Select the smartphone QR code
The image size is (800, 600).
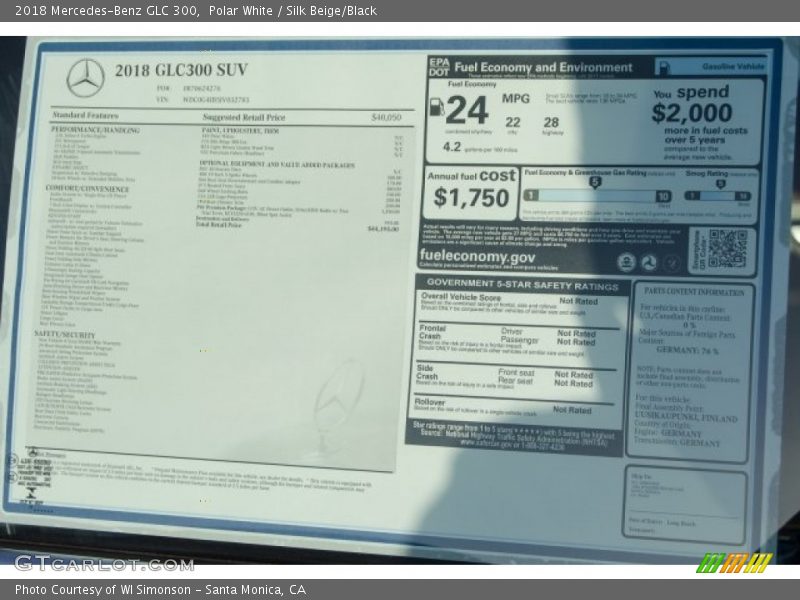(x=727, y=248)
